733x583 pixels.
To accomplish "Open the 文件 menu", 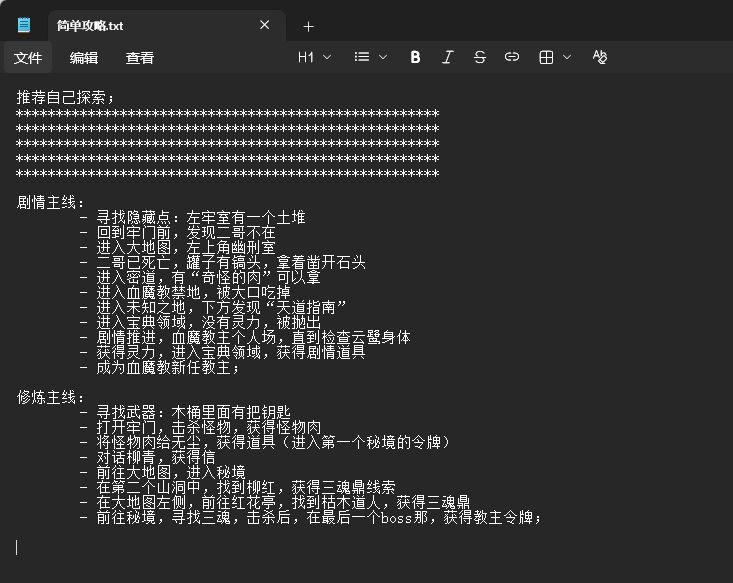I will 28,58.
